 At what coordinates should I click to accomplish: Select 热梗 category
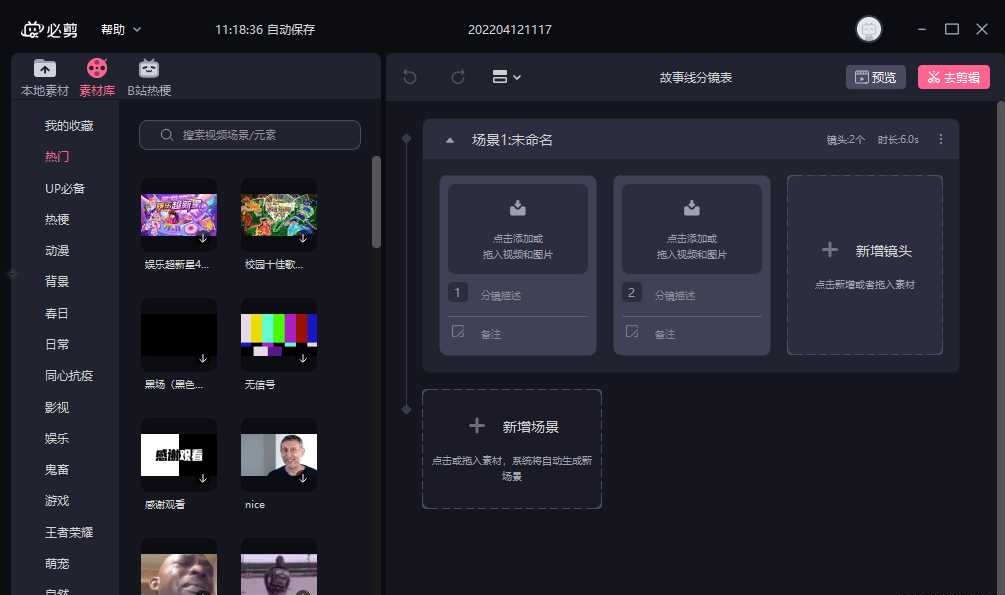tap(56, 219)
